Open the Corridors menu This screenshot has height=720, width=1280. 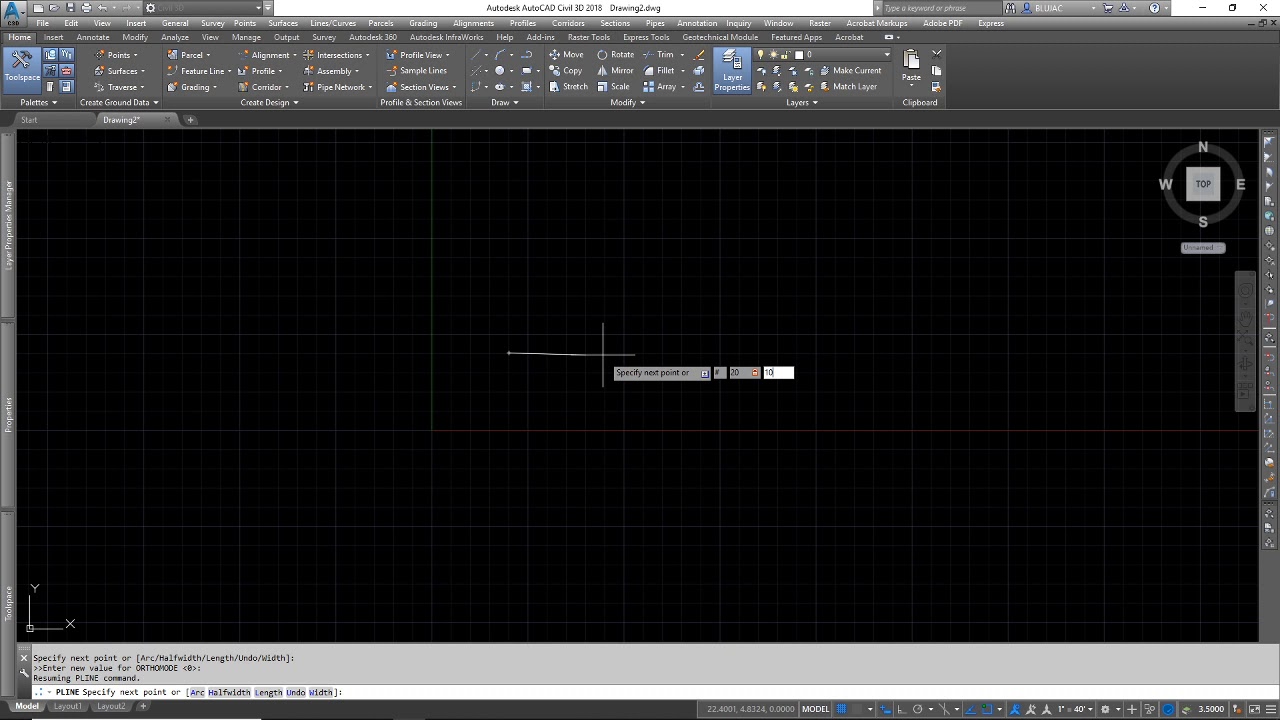click(568, 23)
